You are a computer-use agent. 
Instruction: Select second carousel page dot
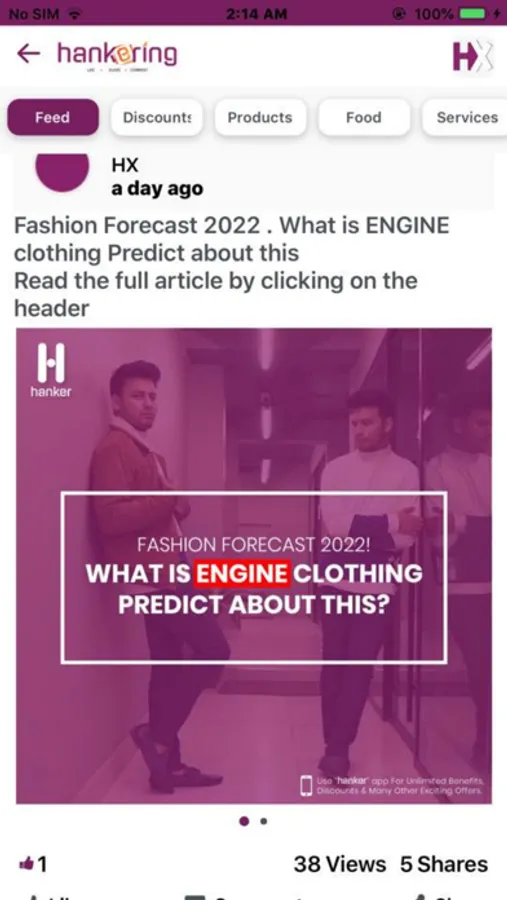click(264, 821)
